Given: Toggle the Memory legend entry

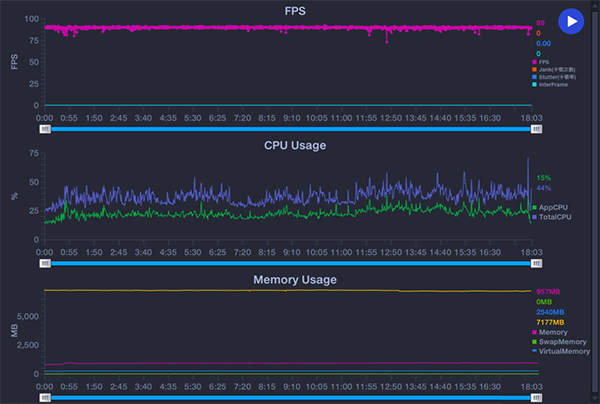Looking at the screenshot, I should click(552, 332).
